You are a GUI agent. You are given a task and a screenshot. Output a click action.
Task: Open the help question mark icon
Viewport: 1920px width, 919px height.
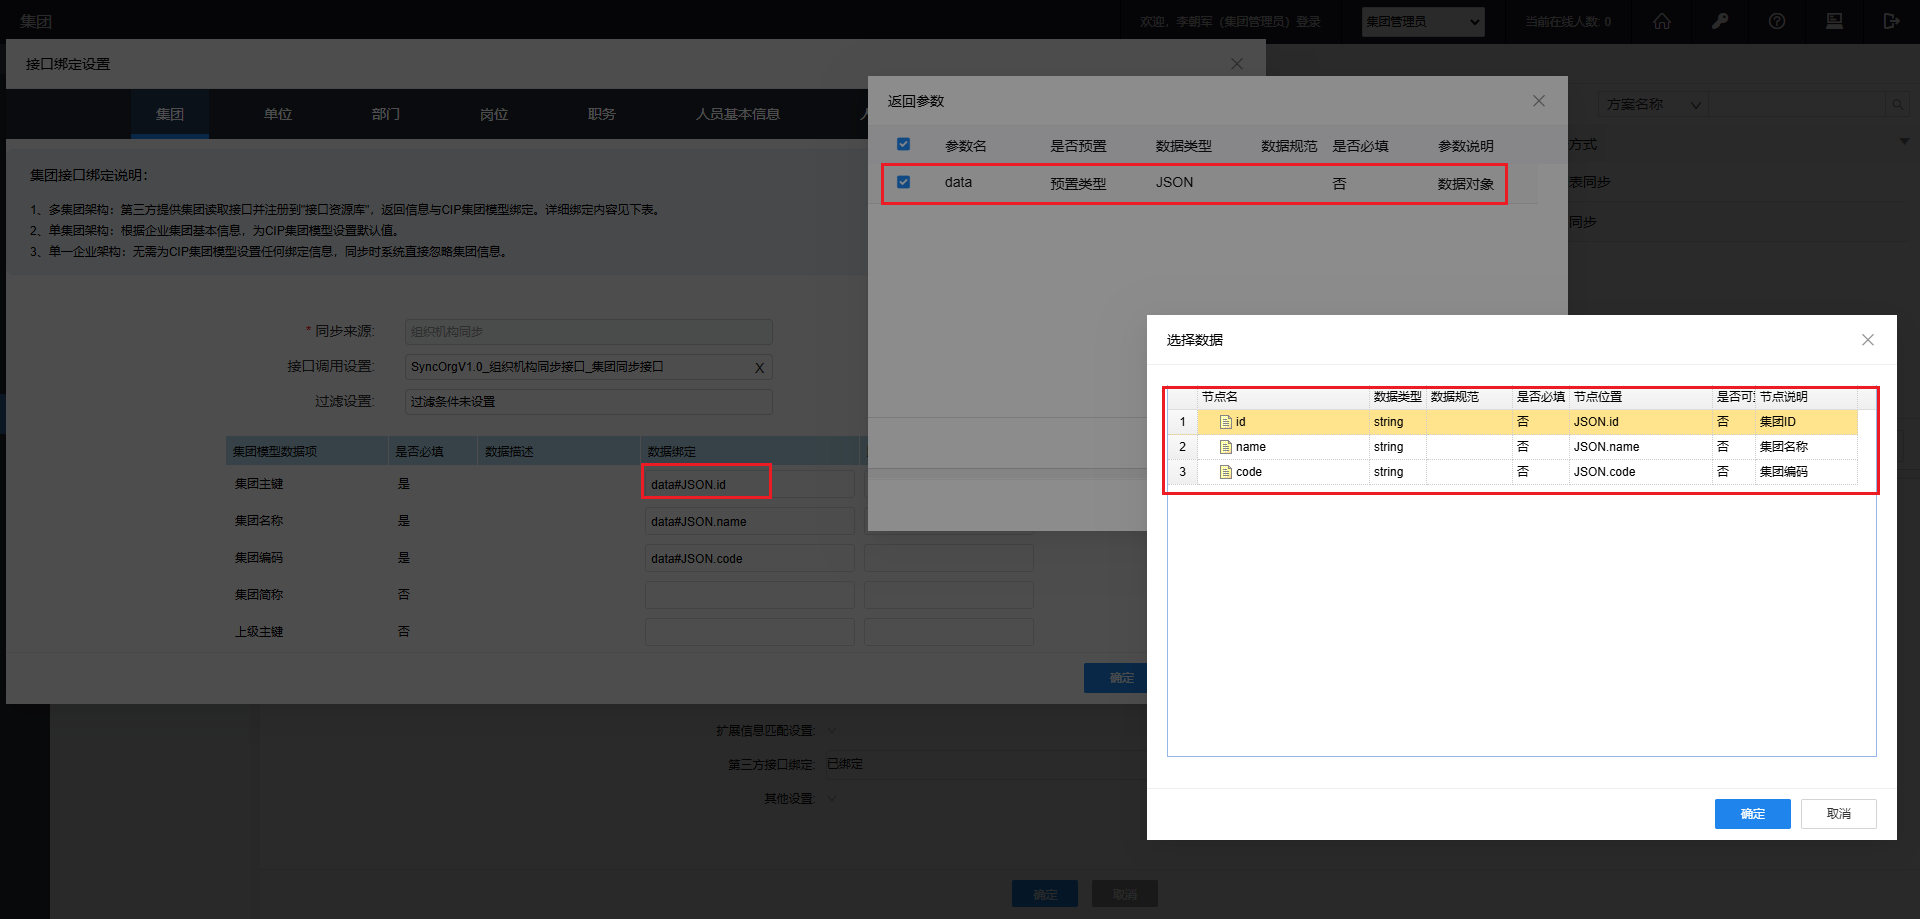1777,21
